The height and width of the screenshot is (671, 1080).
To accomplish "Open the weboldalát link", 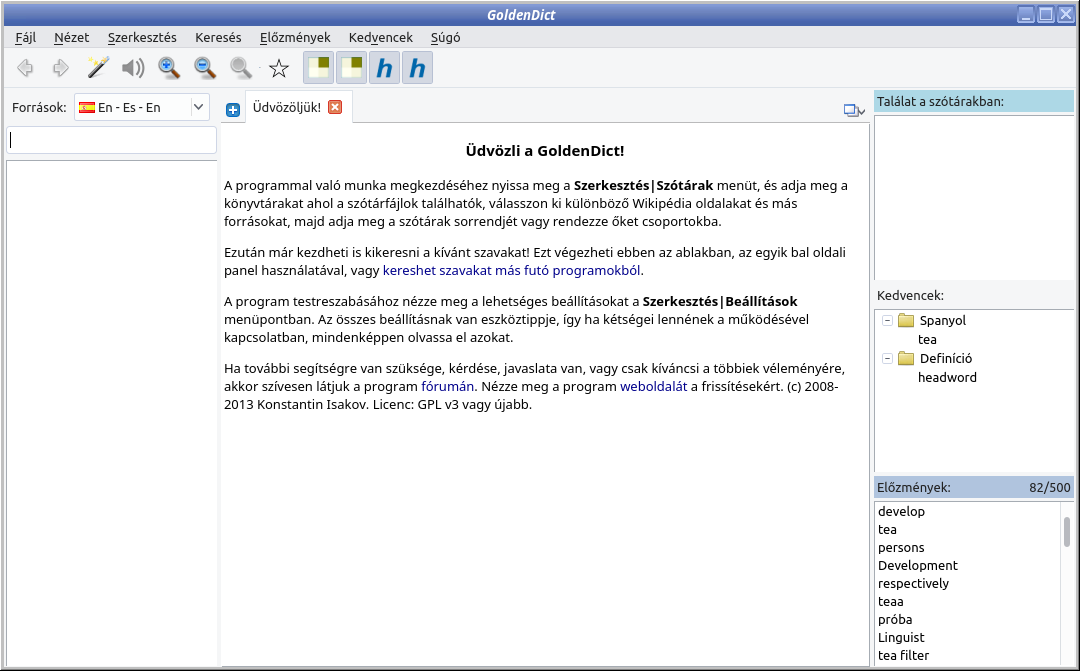I will click(653, 386).
